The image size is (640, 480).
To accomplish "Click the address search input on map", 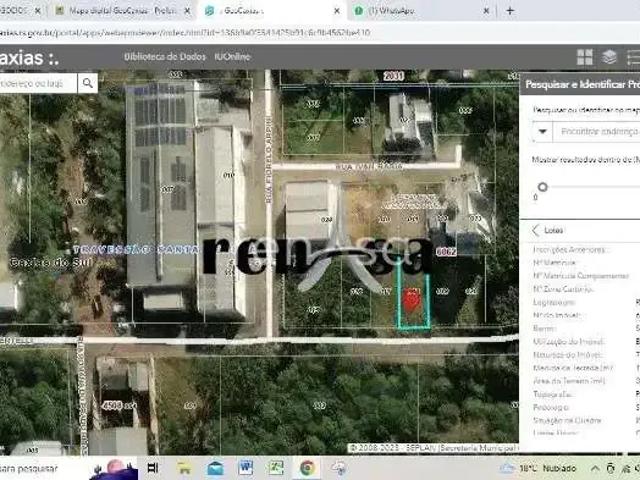I will (x=38, y=83).
